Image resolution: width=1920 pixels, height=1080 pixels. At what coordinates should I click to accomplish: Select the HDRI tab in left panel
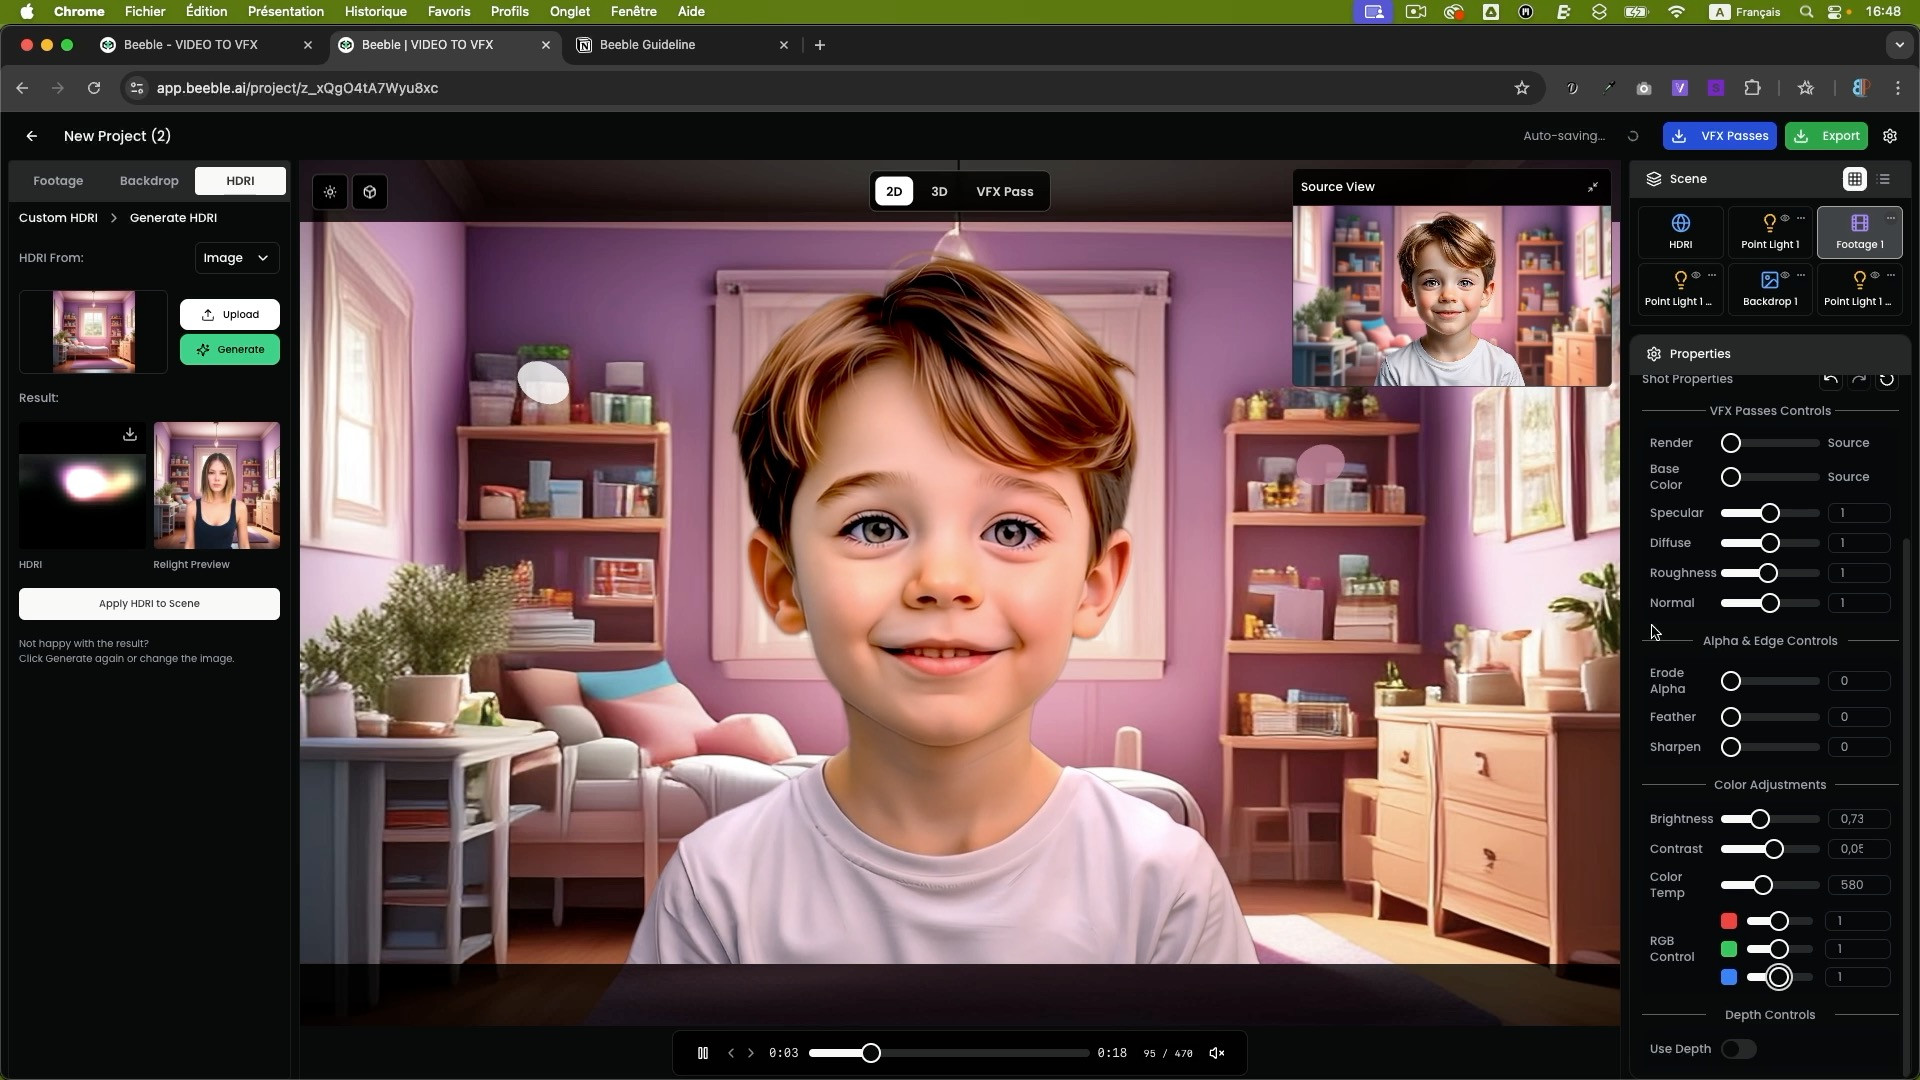(240, 181)
